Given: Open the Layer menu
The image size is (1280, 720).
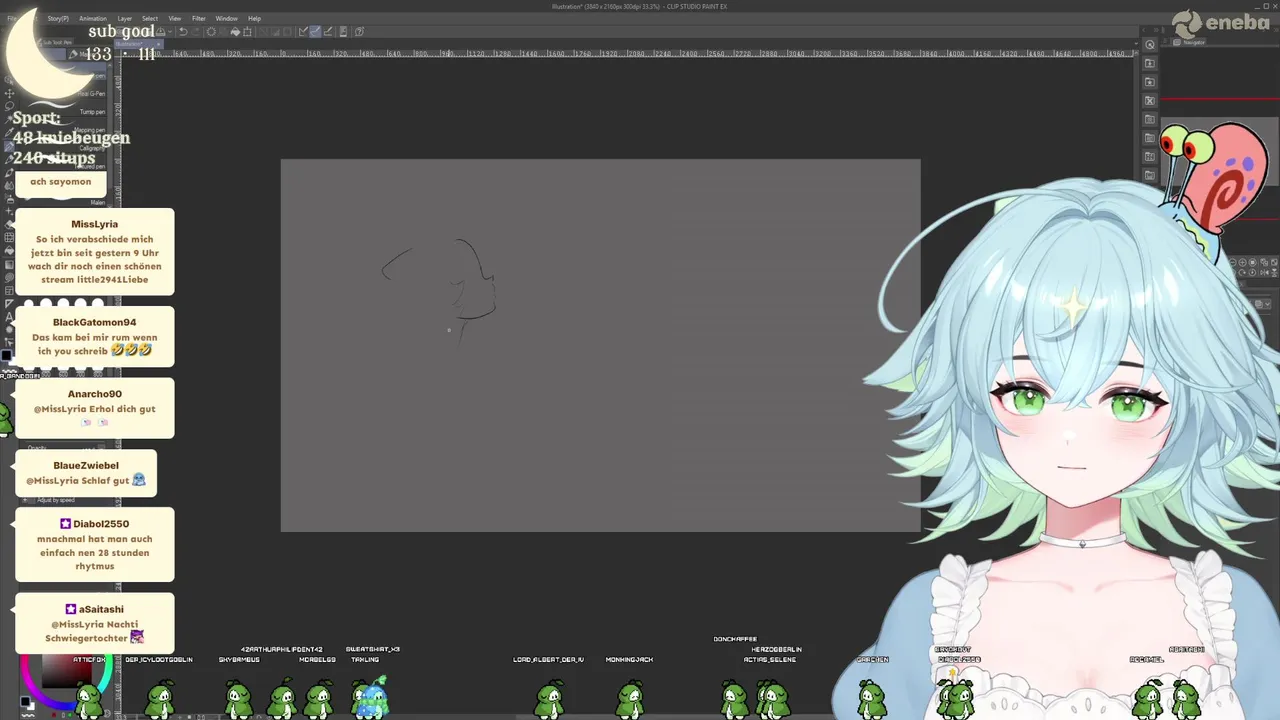Looking at the screenshot, I should 125,18.
